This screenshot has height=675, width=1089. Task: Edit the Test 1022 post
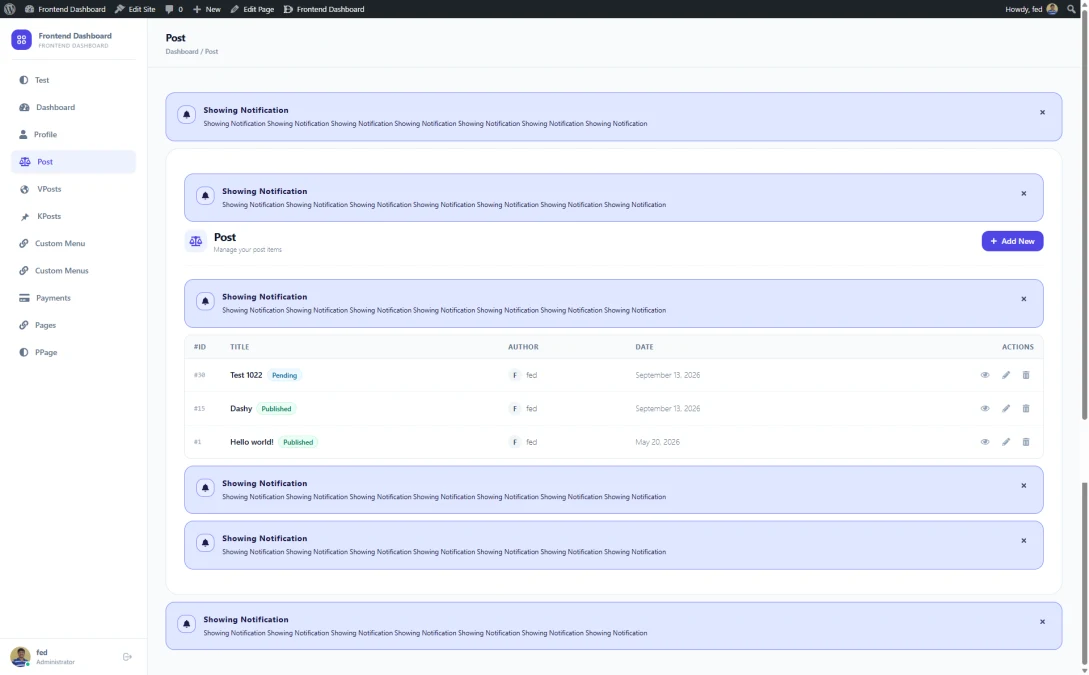(x=1006, y=375)
